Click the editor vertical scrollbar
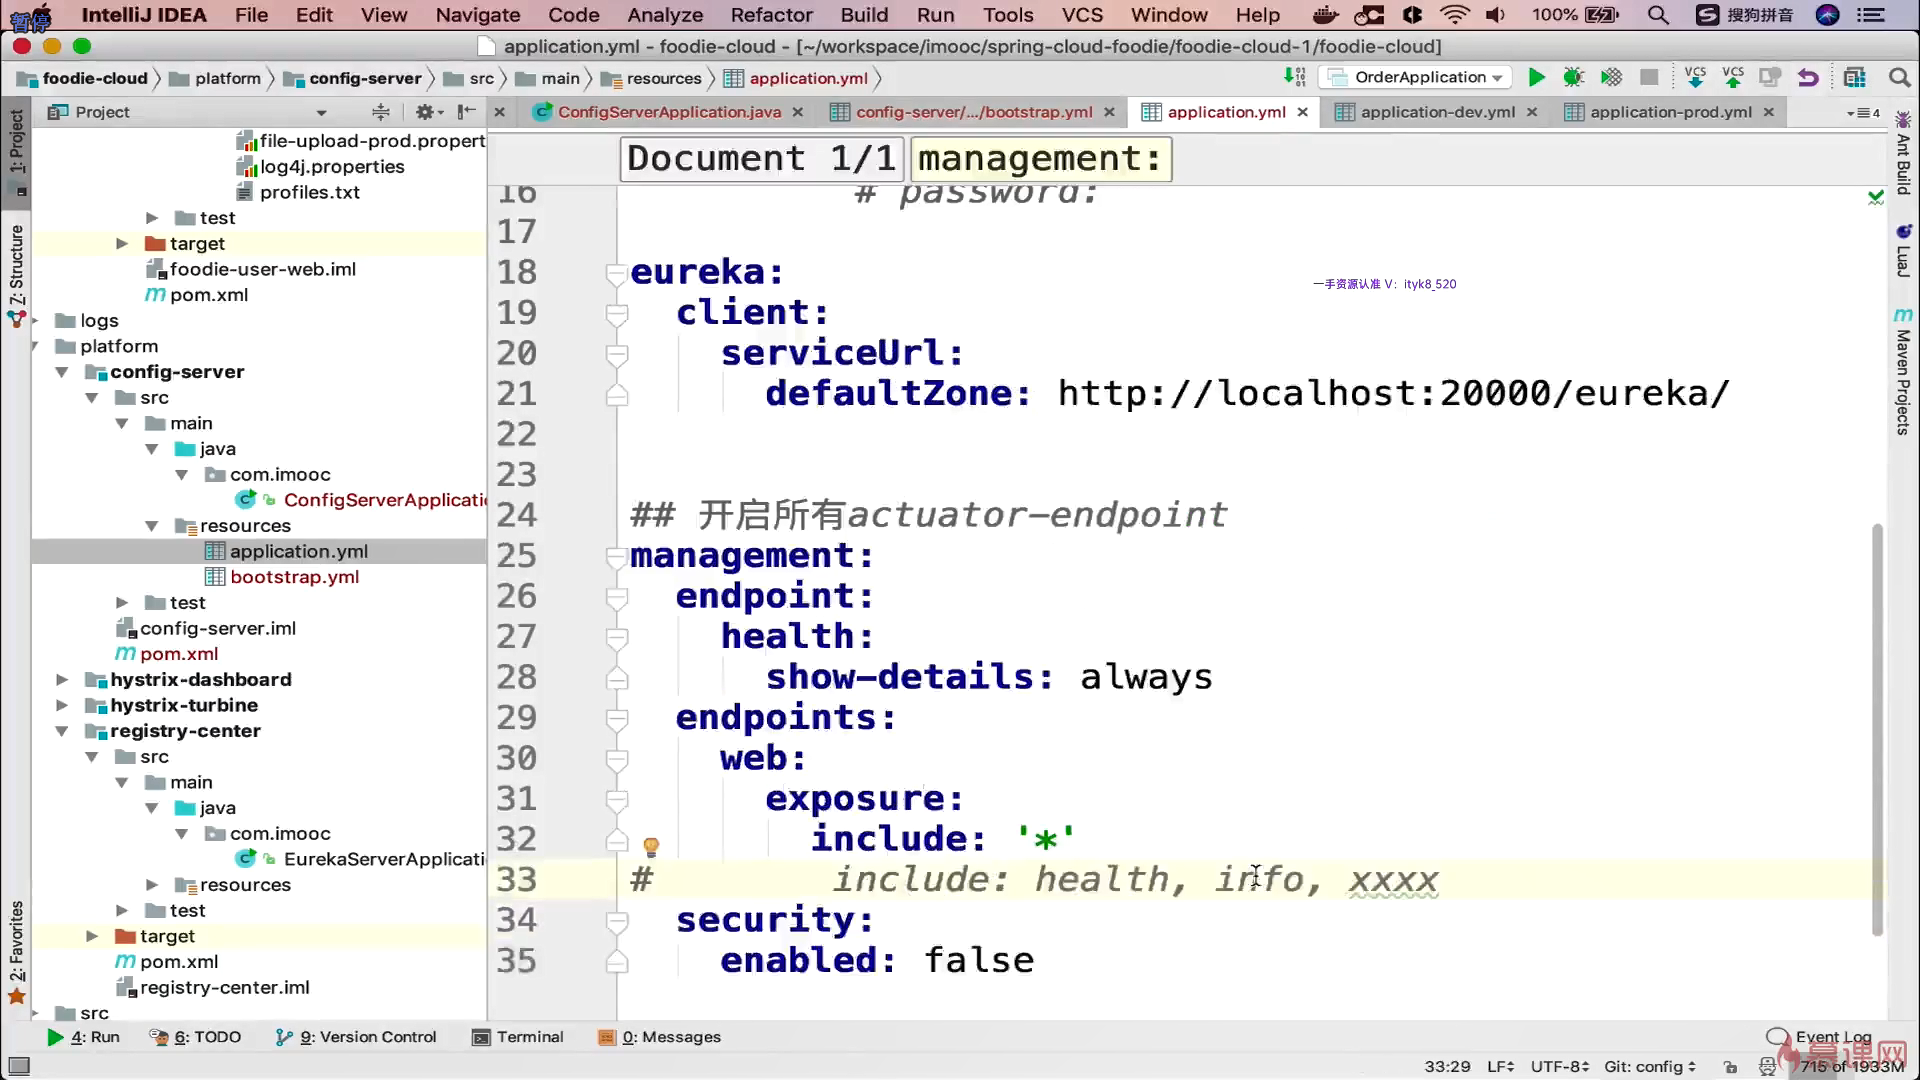The height and width of the screenshot is (1080, 1920). click(1877, 730)
